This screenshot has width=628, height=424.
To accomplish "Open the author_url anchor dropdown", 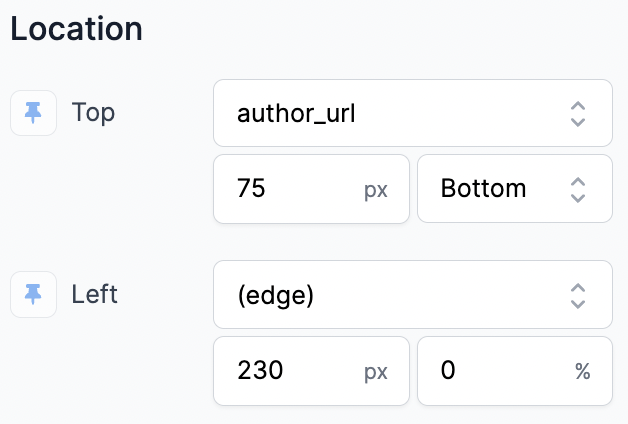I will pyautogui.click(x=413, y=113).
